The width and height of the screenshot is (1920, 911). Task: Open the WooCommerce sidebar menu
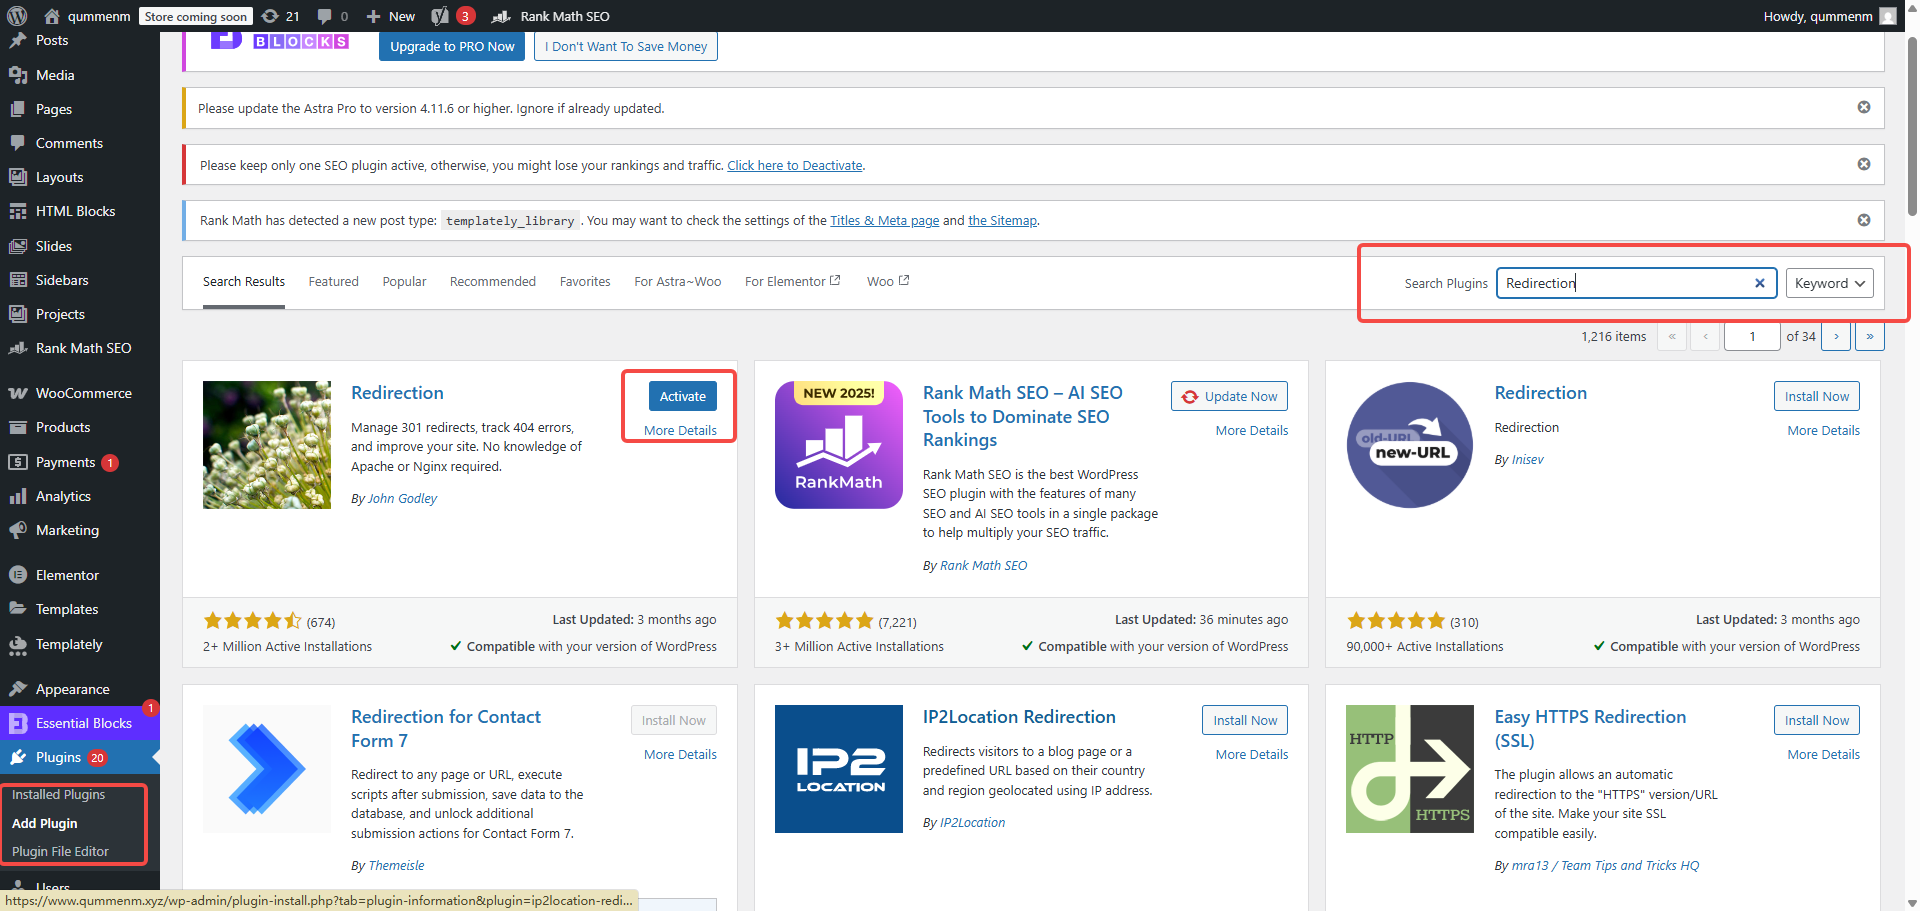coord(83,393)
